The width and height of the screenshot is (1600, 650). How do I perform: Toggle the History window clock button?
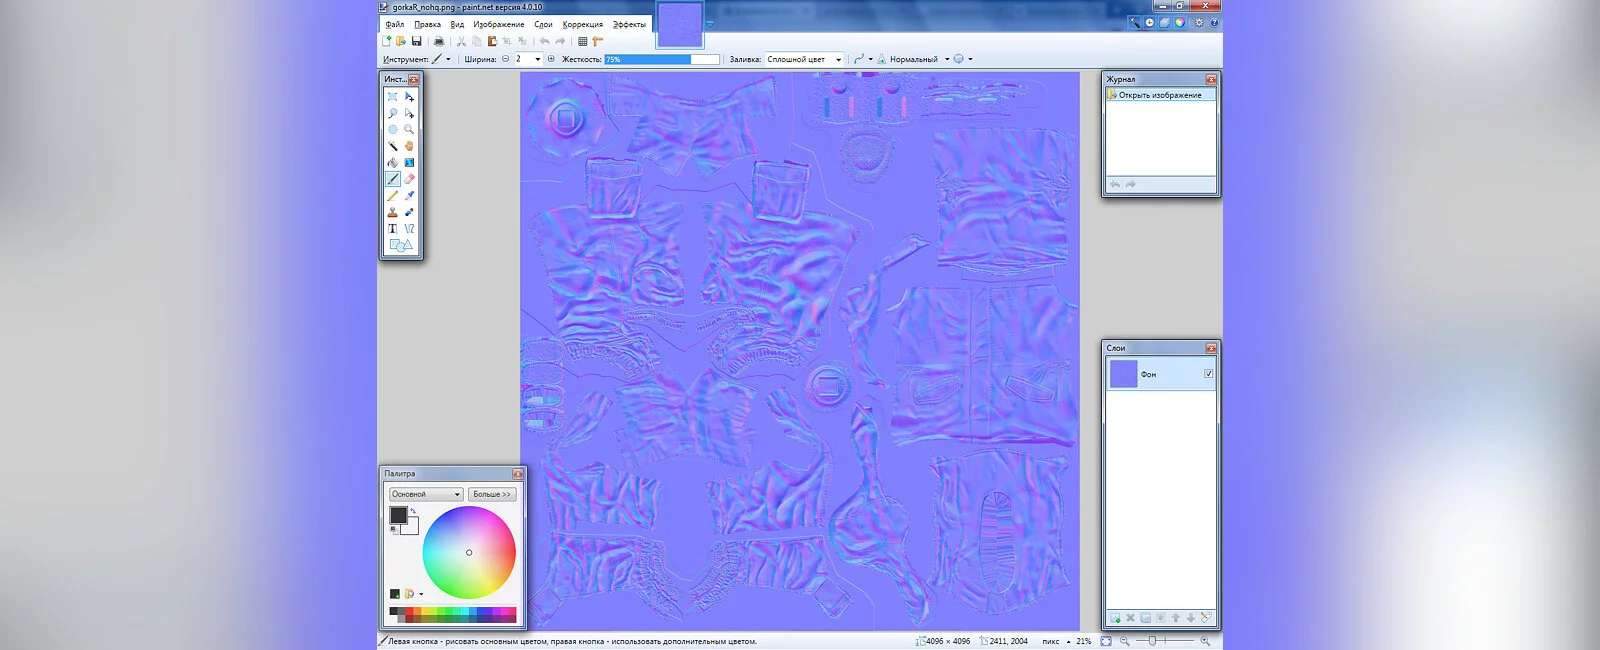(1149, 22)
